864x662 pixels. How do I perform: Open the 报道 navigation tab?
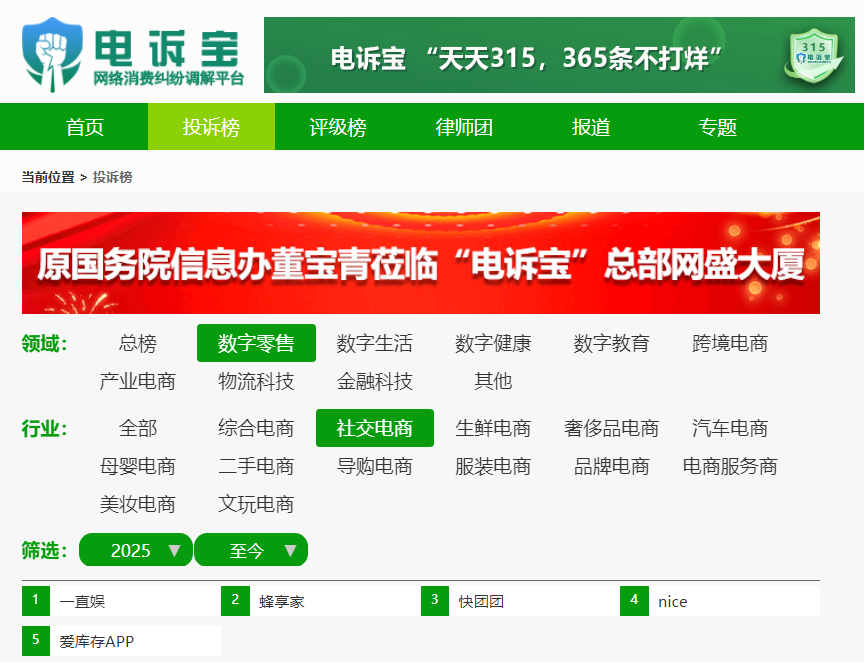pyautogui.click(x=591, y=127)
